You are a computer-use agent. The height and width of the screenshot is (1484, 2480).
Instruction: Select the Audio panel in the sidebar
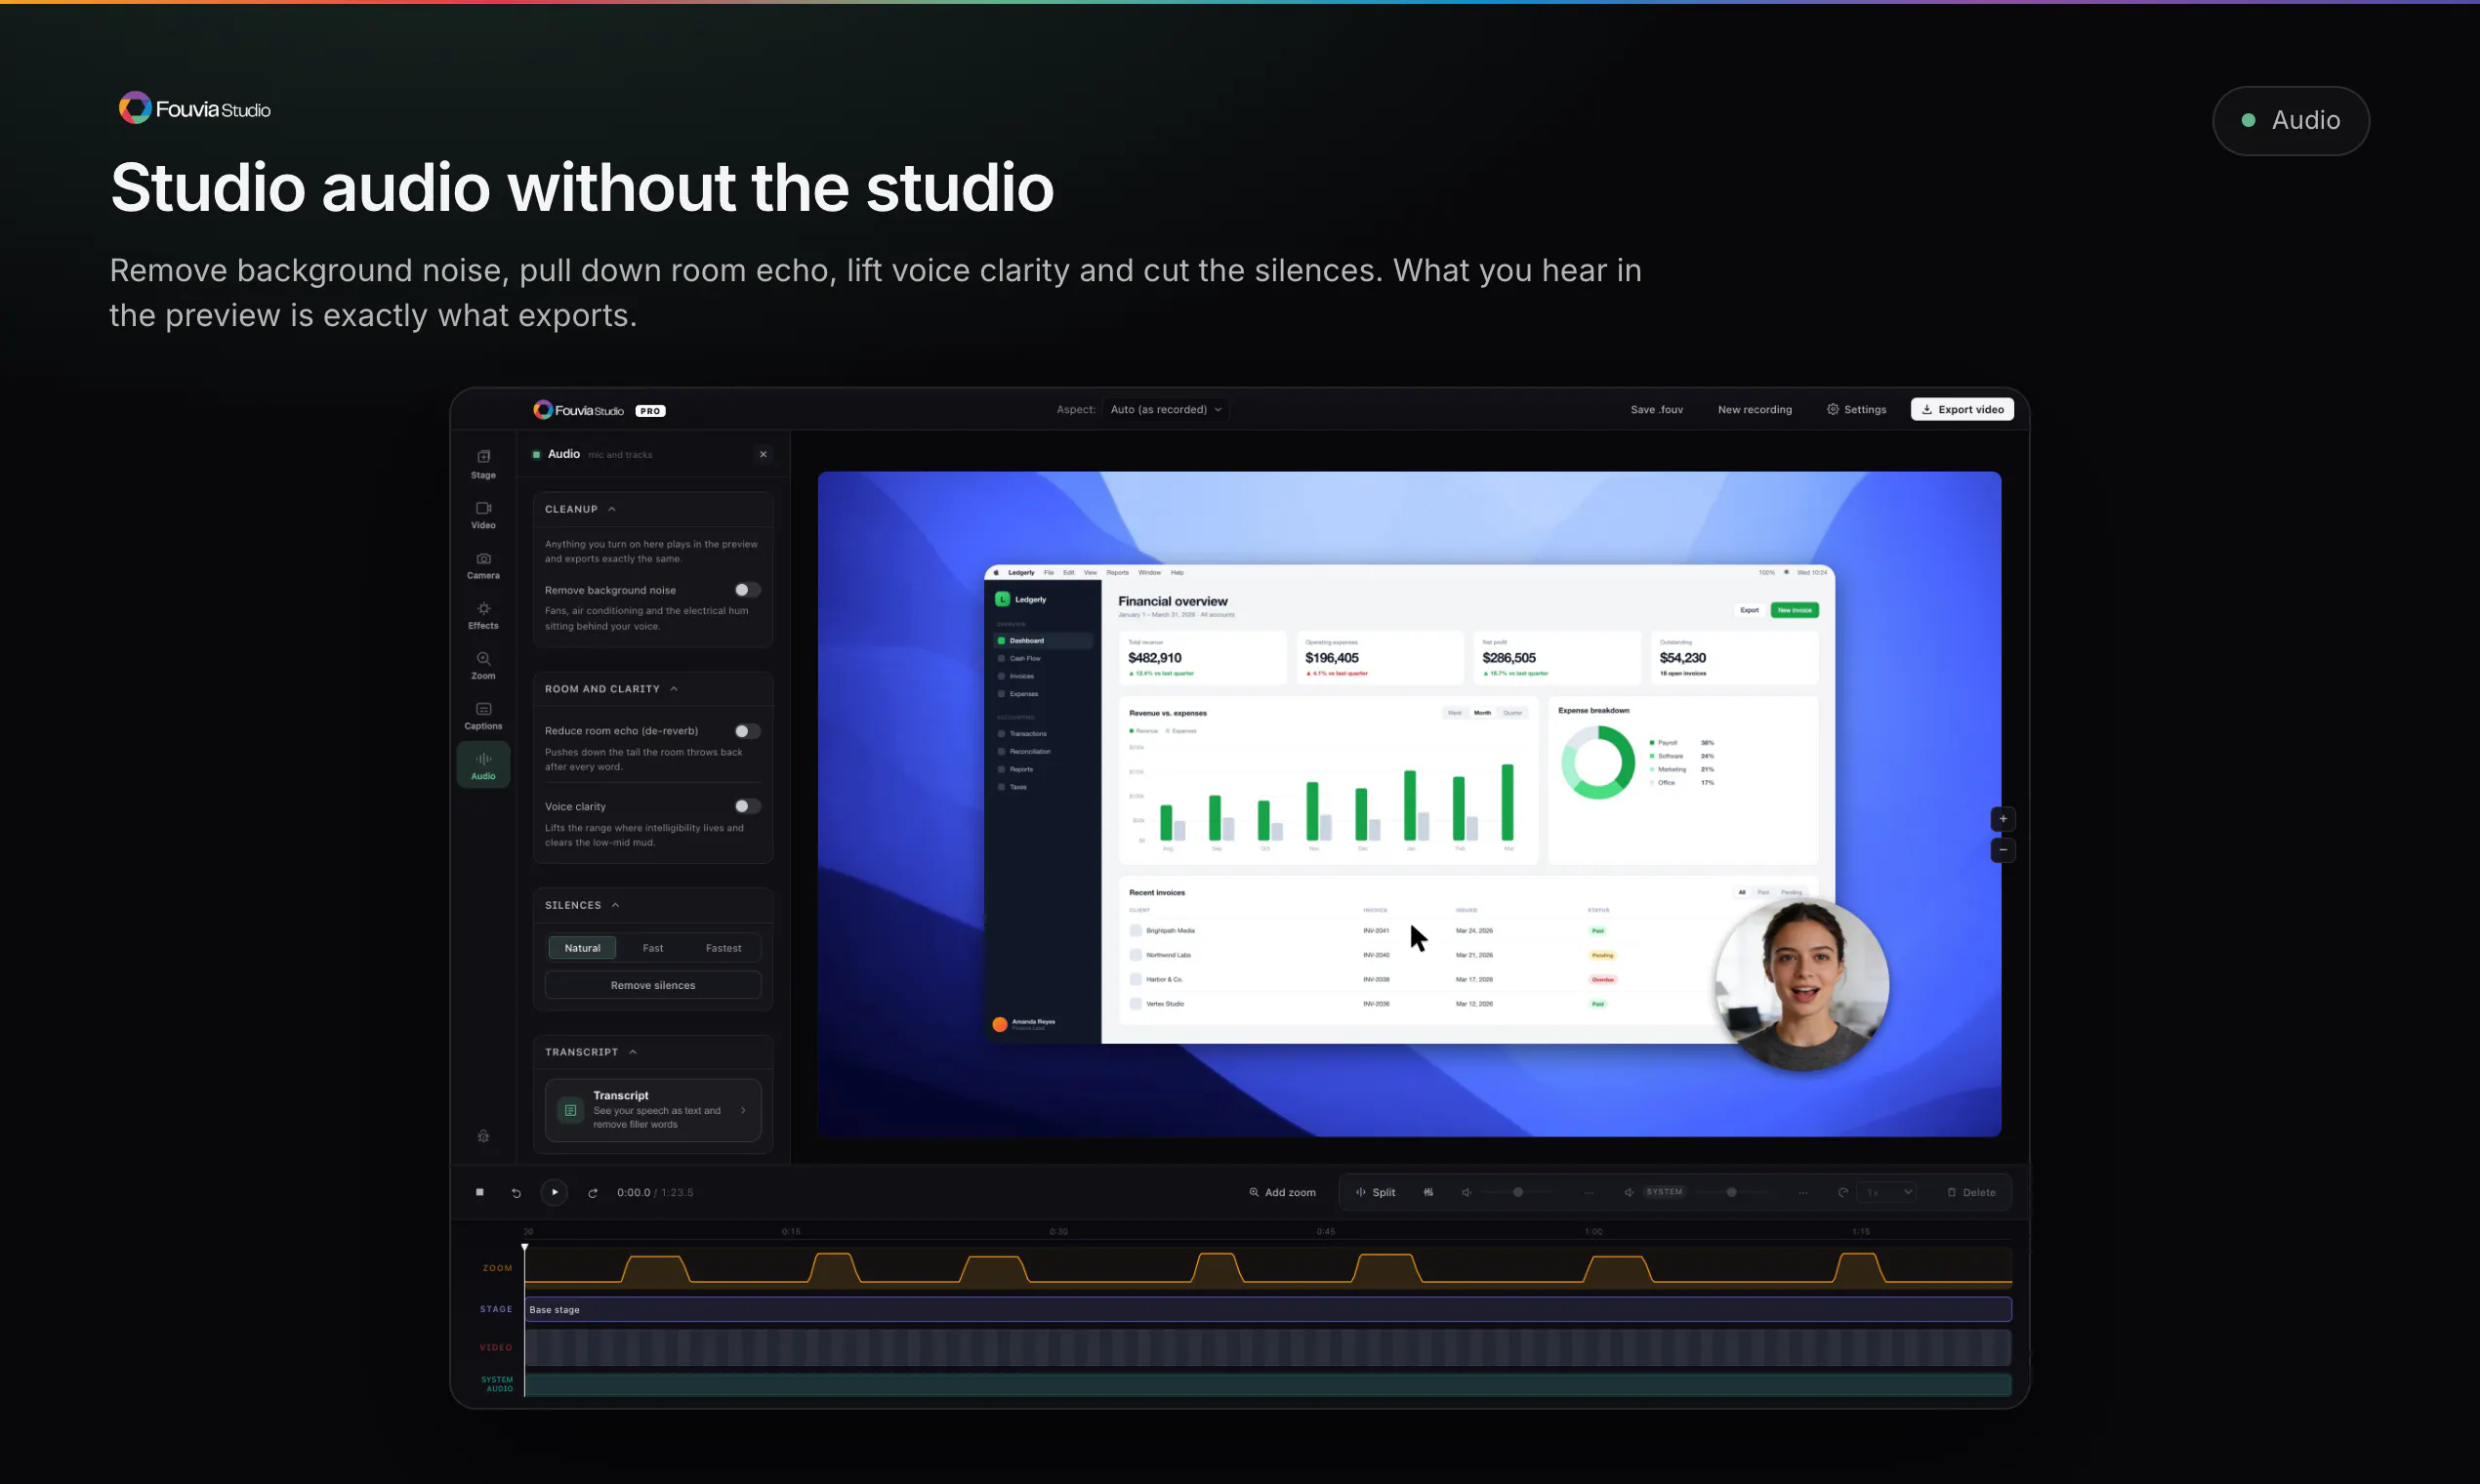483,765
